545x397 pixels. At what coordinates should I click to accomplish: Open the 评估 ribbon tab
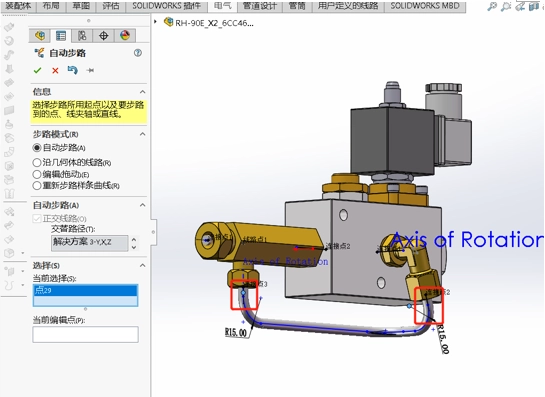[x=111, y=6]
